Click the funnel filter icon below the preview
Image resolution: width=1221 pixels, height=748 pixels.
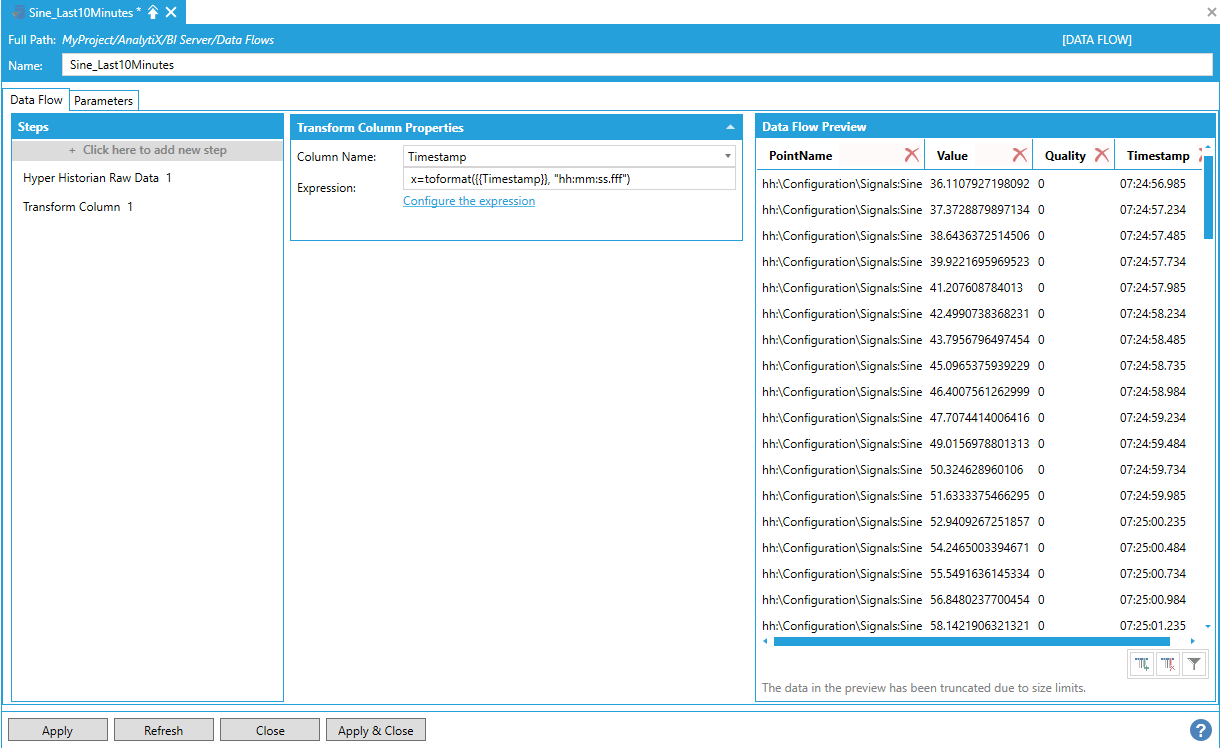point(1194,664)
